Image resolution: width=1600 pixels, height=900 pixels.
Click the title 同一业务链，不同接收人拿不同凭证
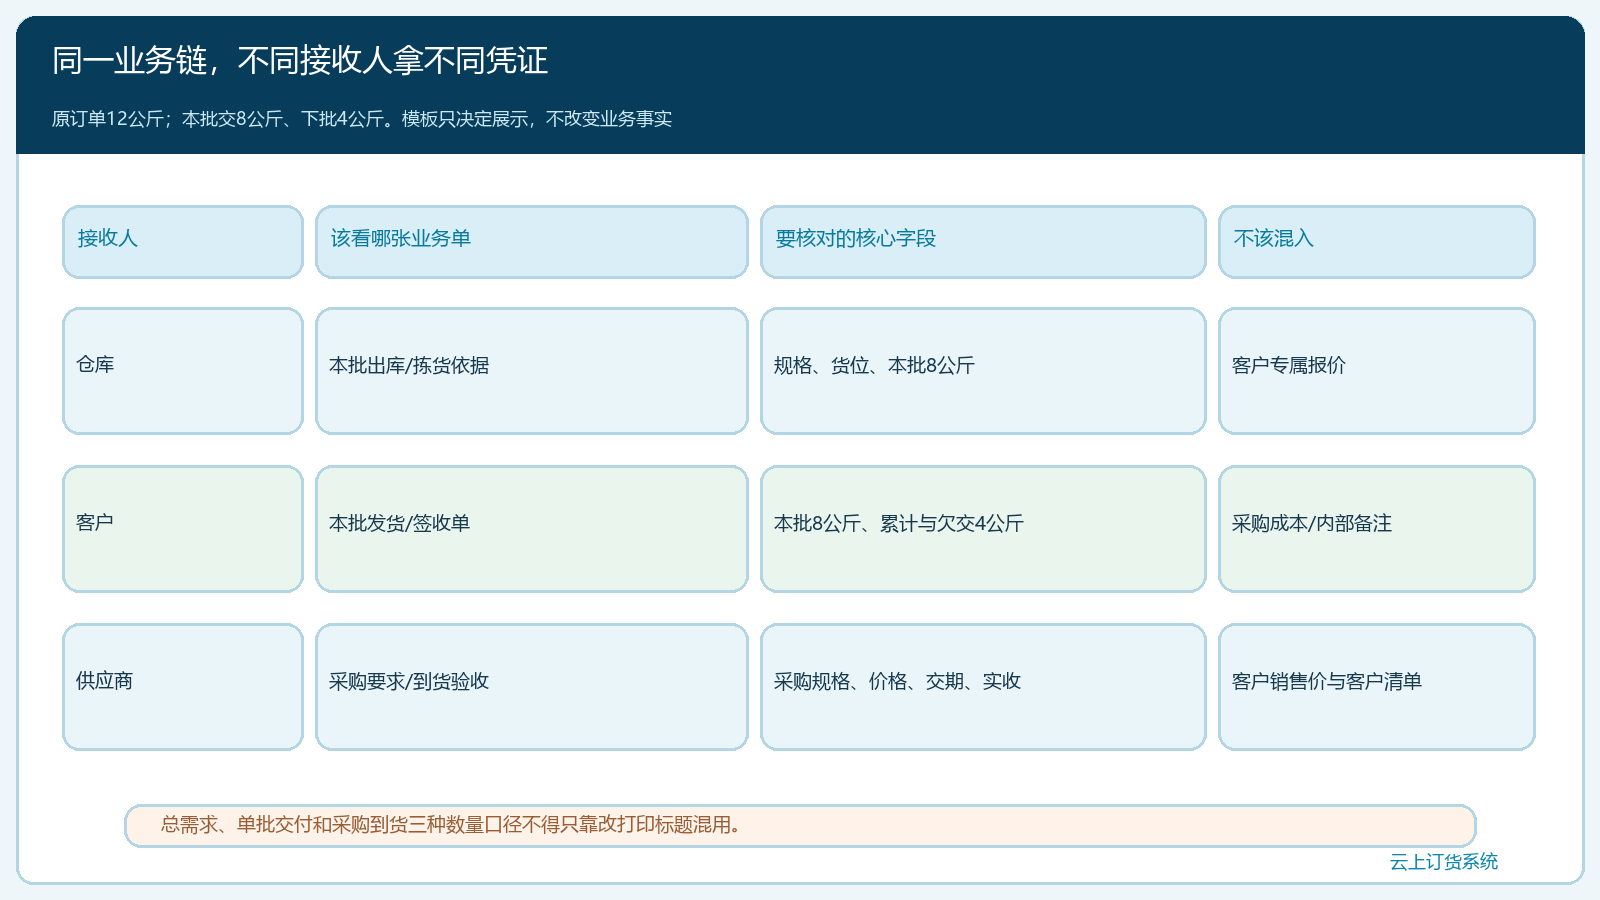(x=300, y=61)
